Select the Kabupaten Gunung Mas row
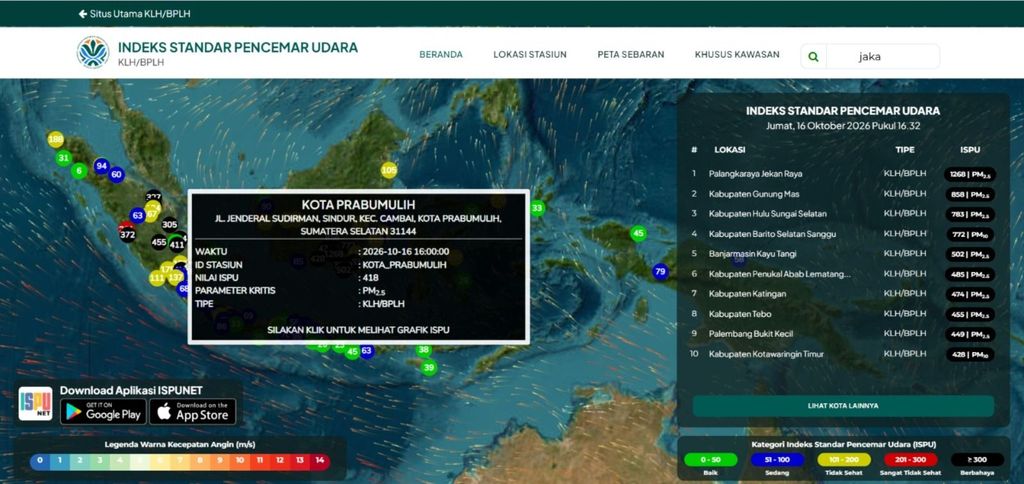Screen dimensions: 1024x484 pyautogui.click(x=843, y=195)
